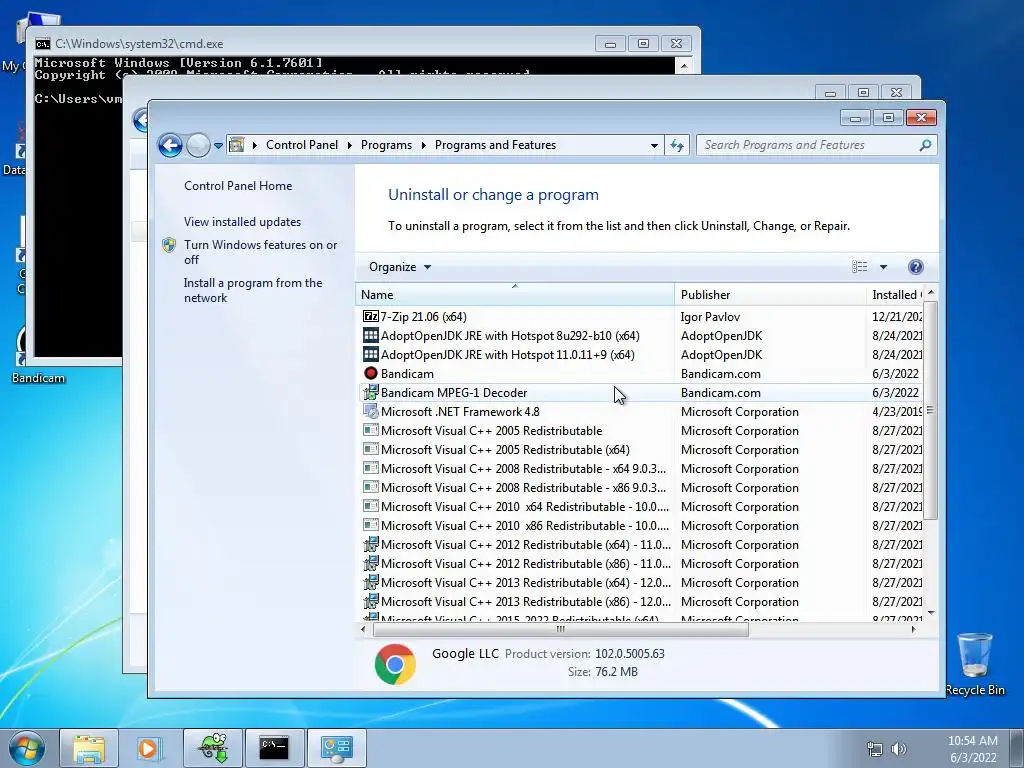Click the list scroll-down arrow
The image size is (1024, 768).
931,613
